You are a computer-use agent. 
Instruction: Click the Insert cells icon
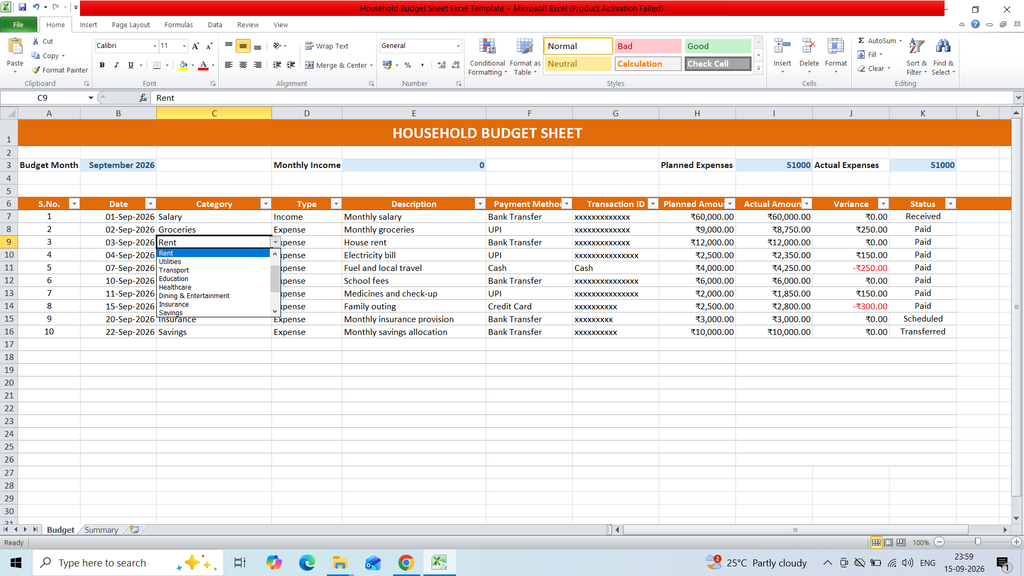[782, 47]
